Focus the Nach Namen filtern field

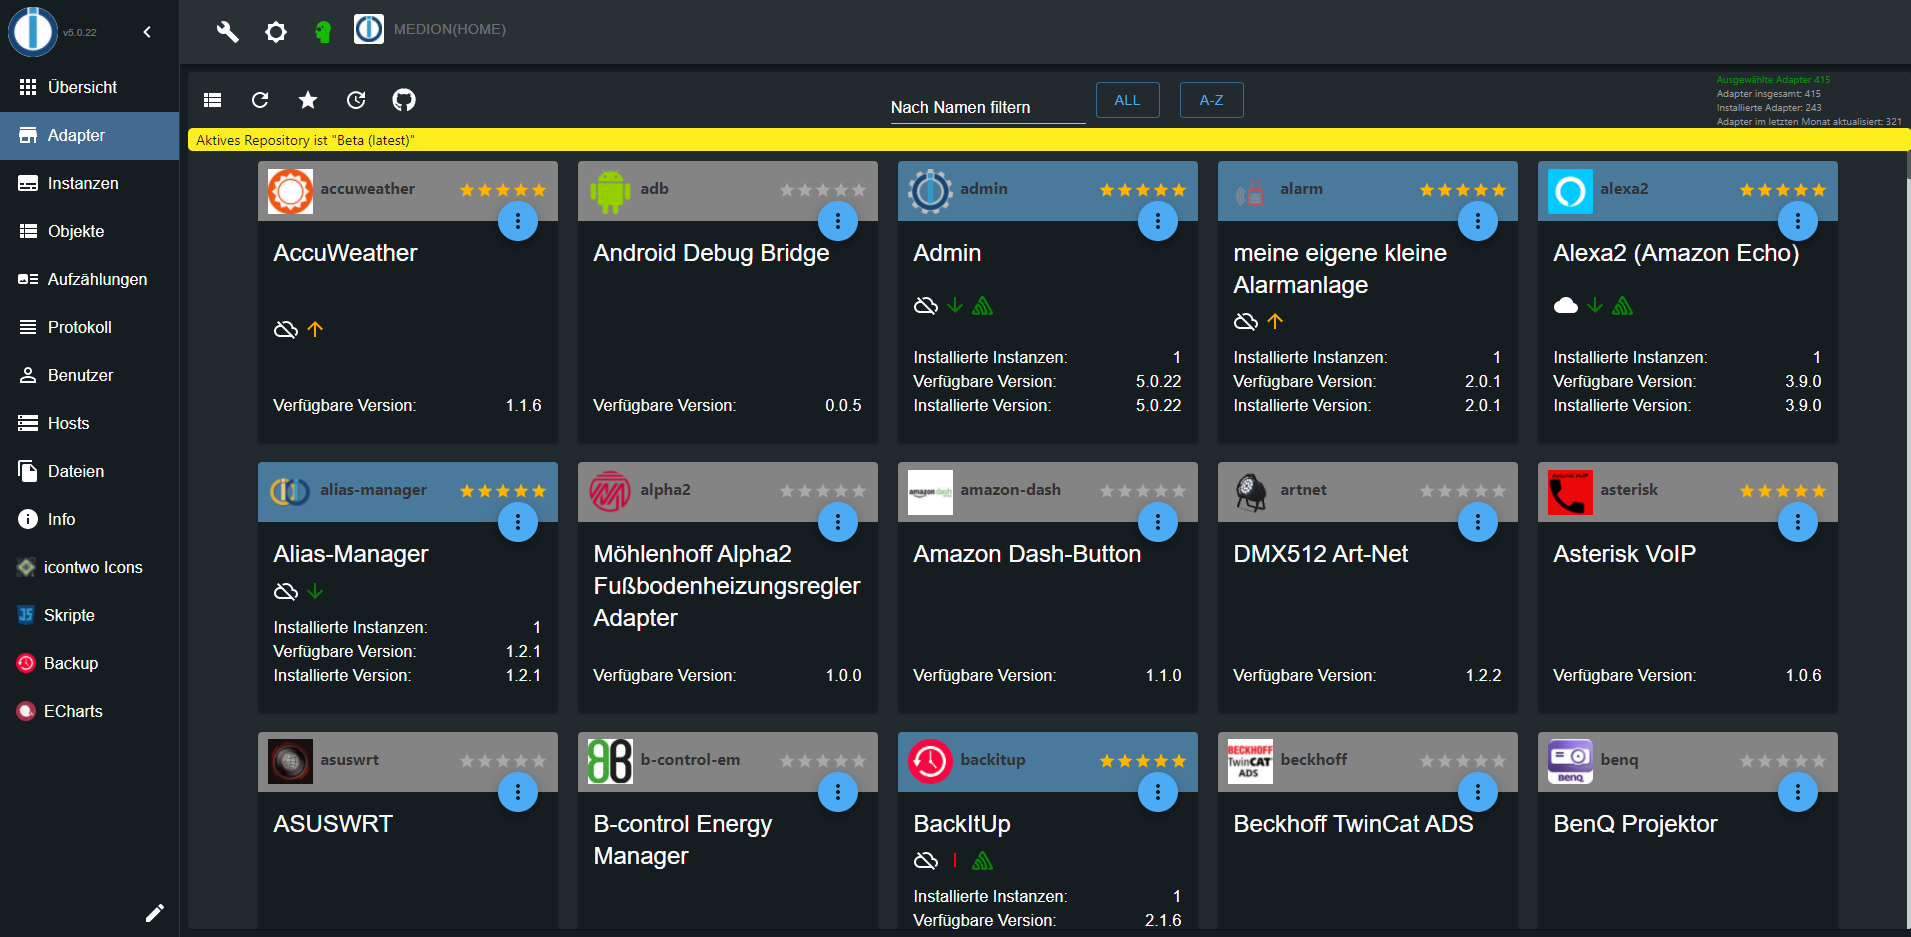point(987,107)
